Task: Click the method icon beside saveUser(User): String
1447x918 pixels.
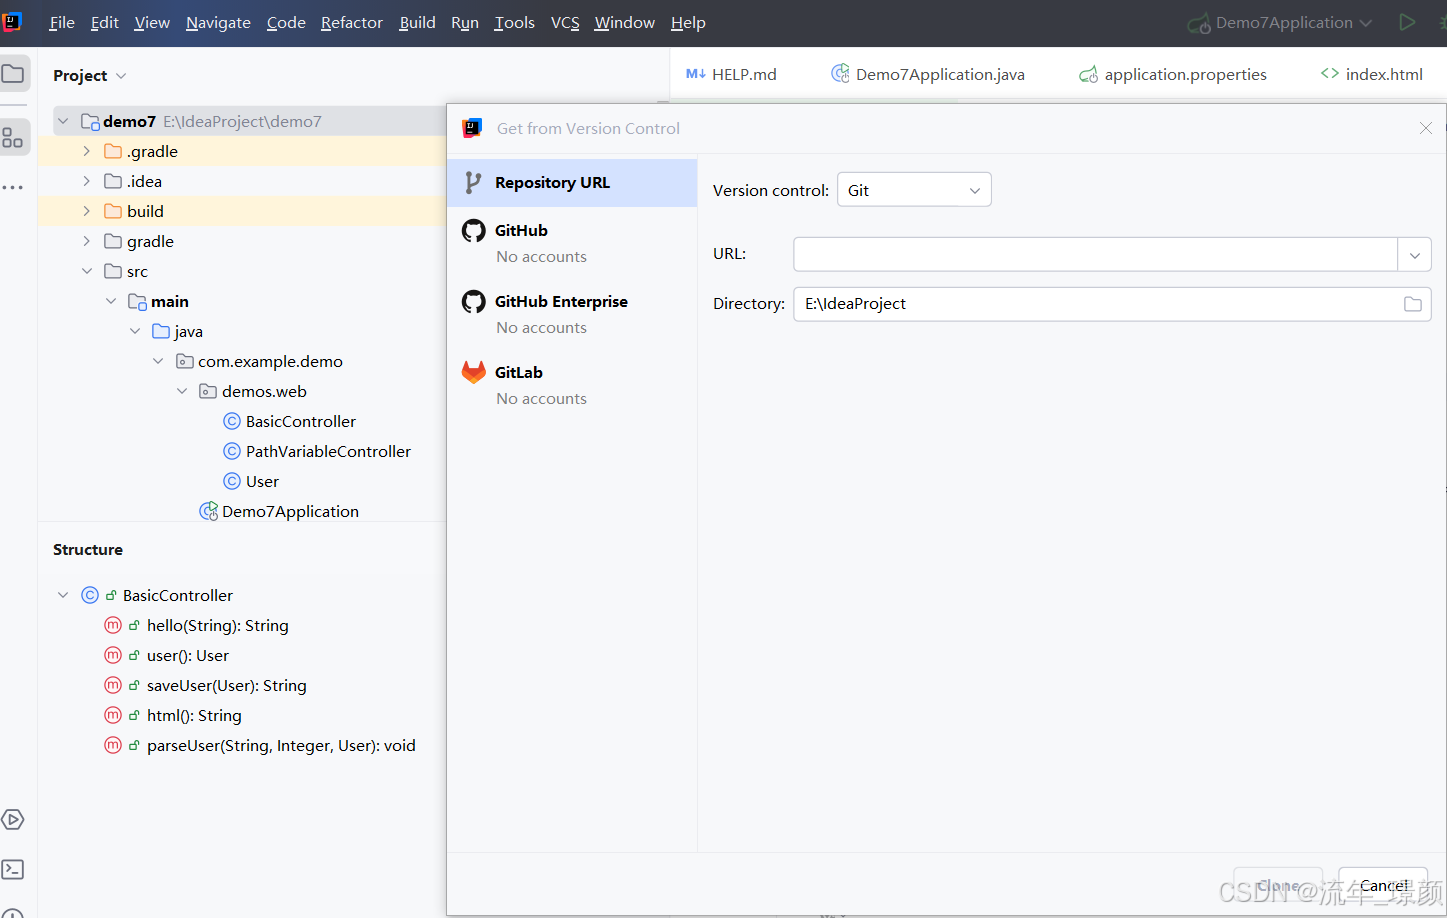Action: pos(113,685)
